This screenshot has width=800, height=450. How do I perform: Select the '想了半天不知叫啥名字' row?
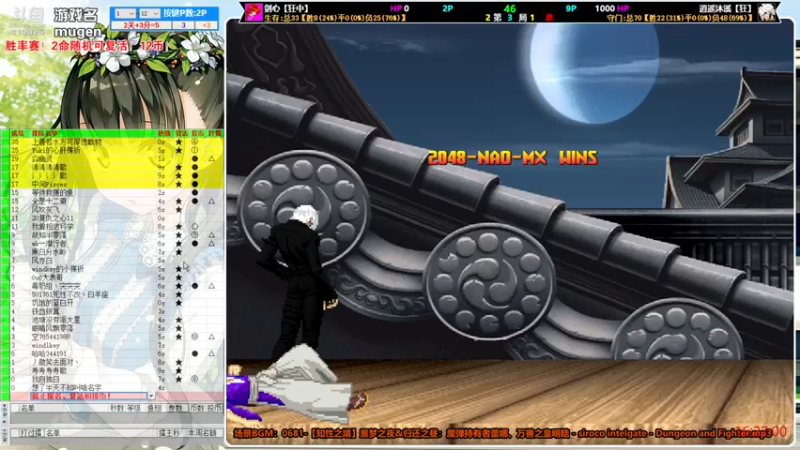click(116, 388)
